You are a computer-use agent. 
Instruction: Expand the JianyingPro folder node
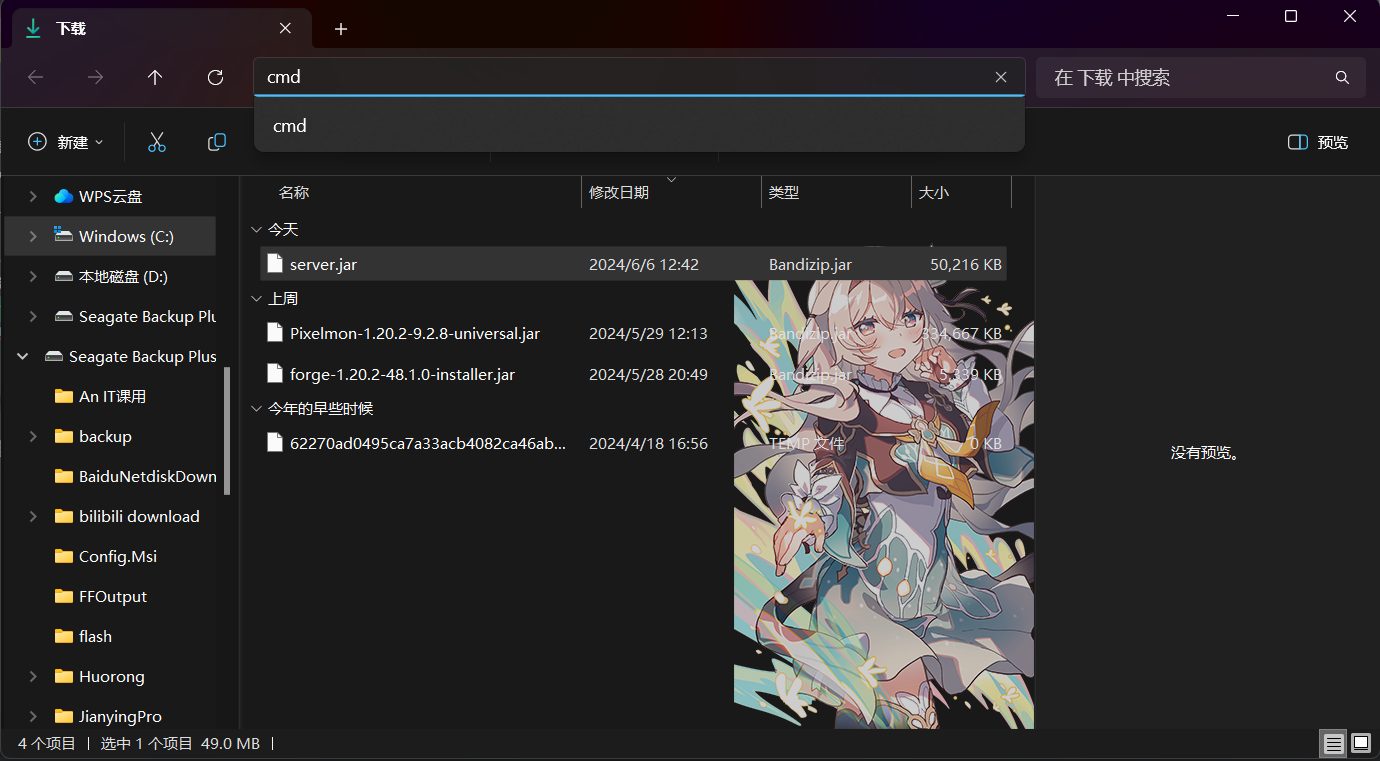tap(33, 716)
